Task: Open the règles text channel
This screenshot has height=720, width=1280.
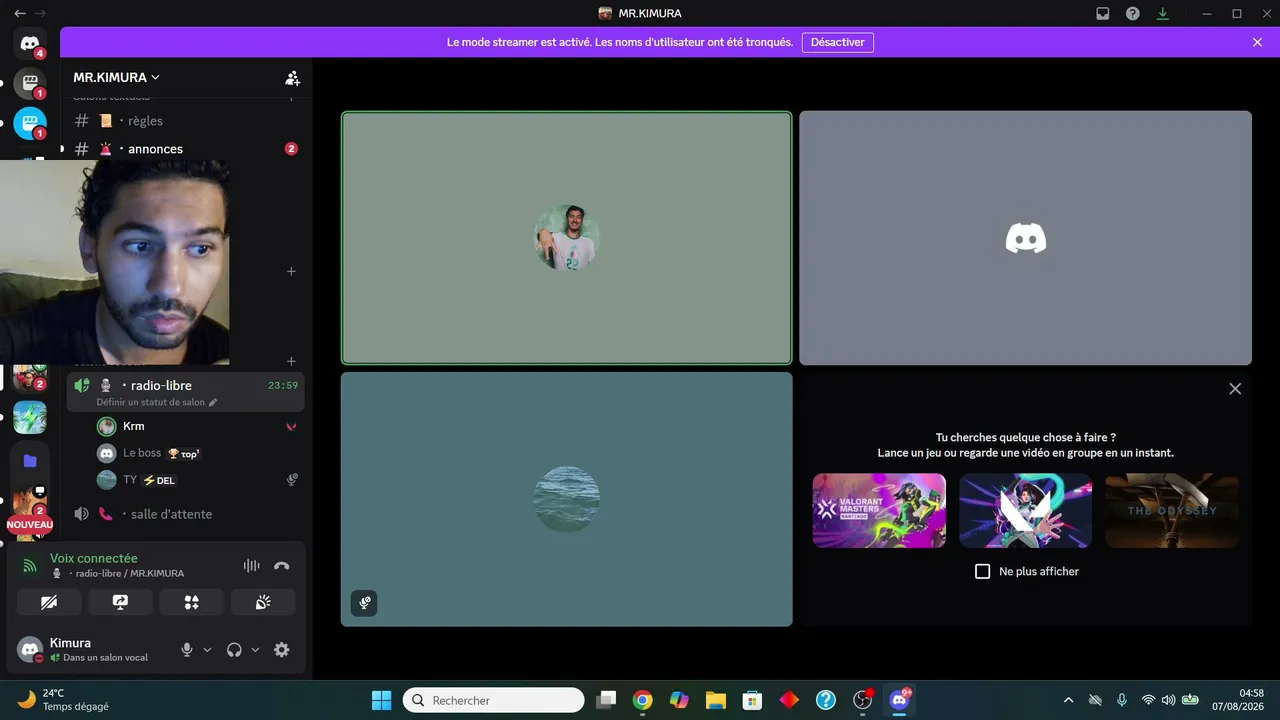Action: [x=185, y=121]
